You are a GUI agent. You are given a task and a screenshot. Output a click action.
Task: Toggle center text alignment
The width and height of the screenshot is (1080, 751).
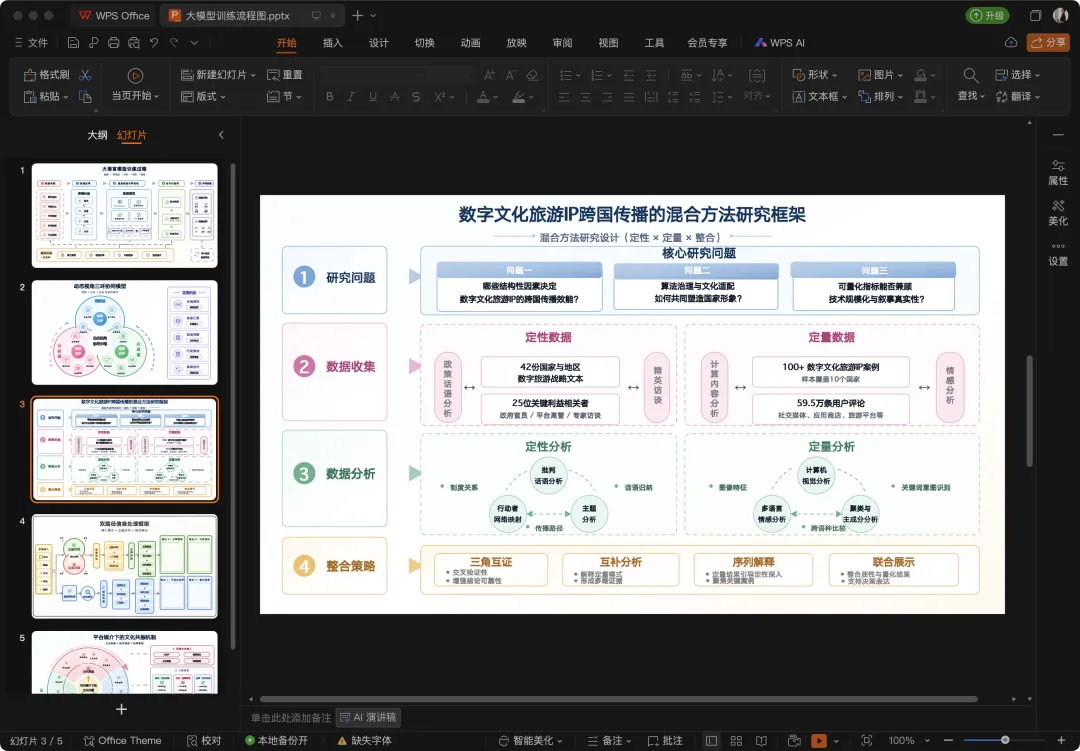(585, 97)
